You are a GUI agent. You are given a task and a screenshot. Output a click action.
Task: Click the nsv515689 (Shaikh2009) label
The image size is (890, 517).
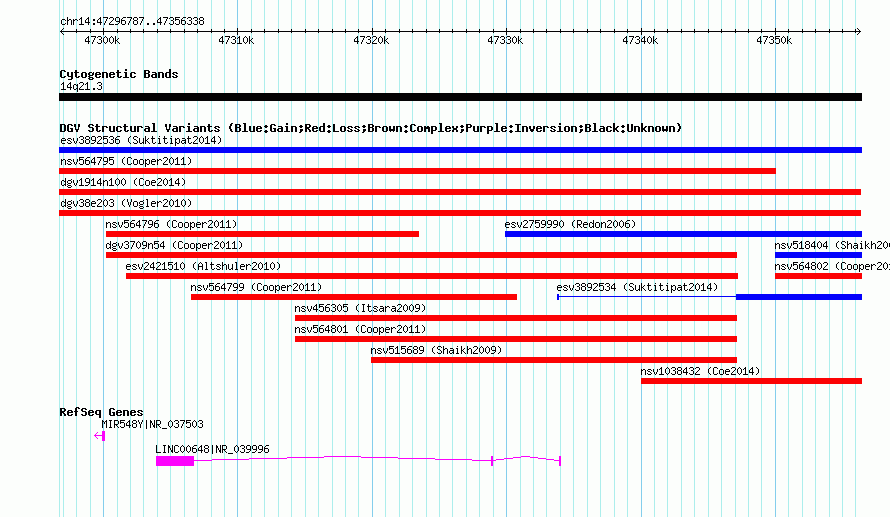tap(436, 350)
